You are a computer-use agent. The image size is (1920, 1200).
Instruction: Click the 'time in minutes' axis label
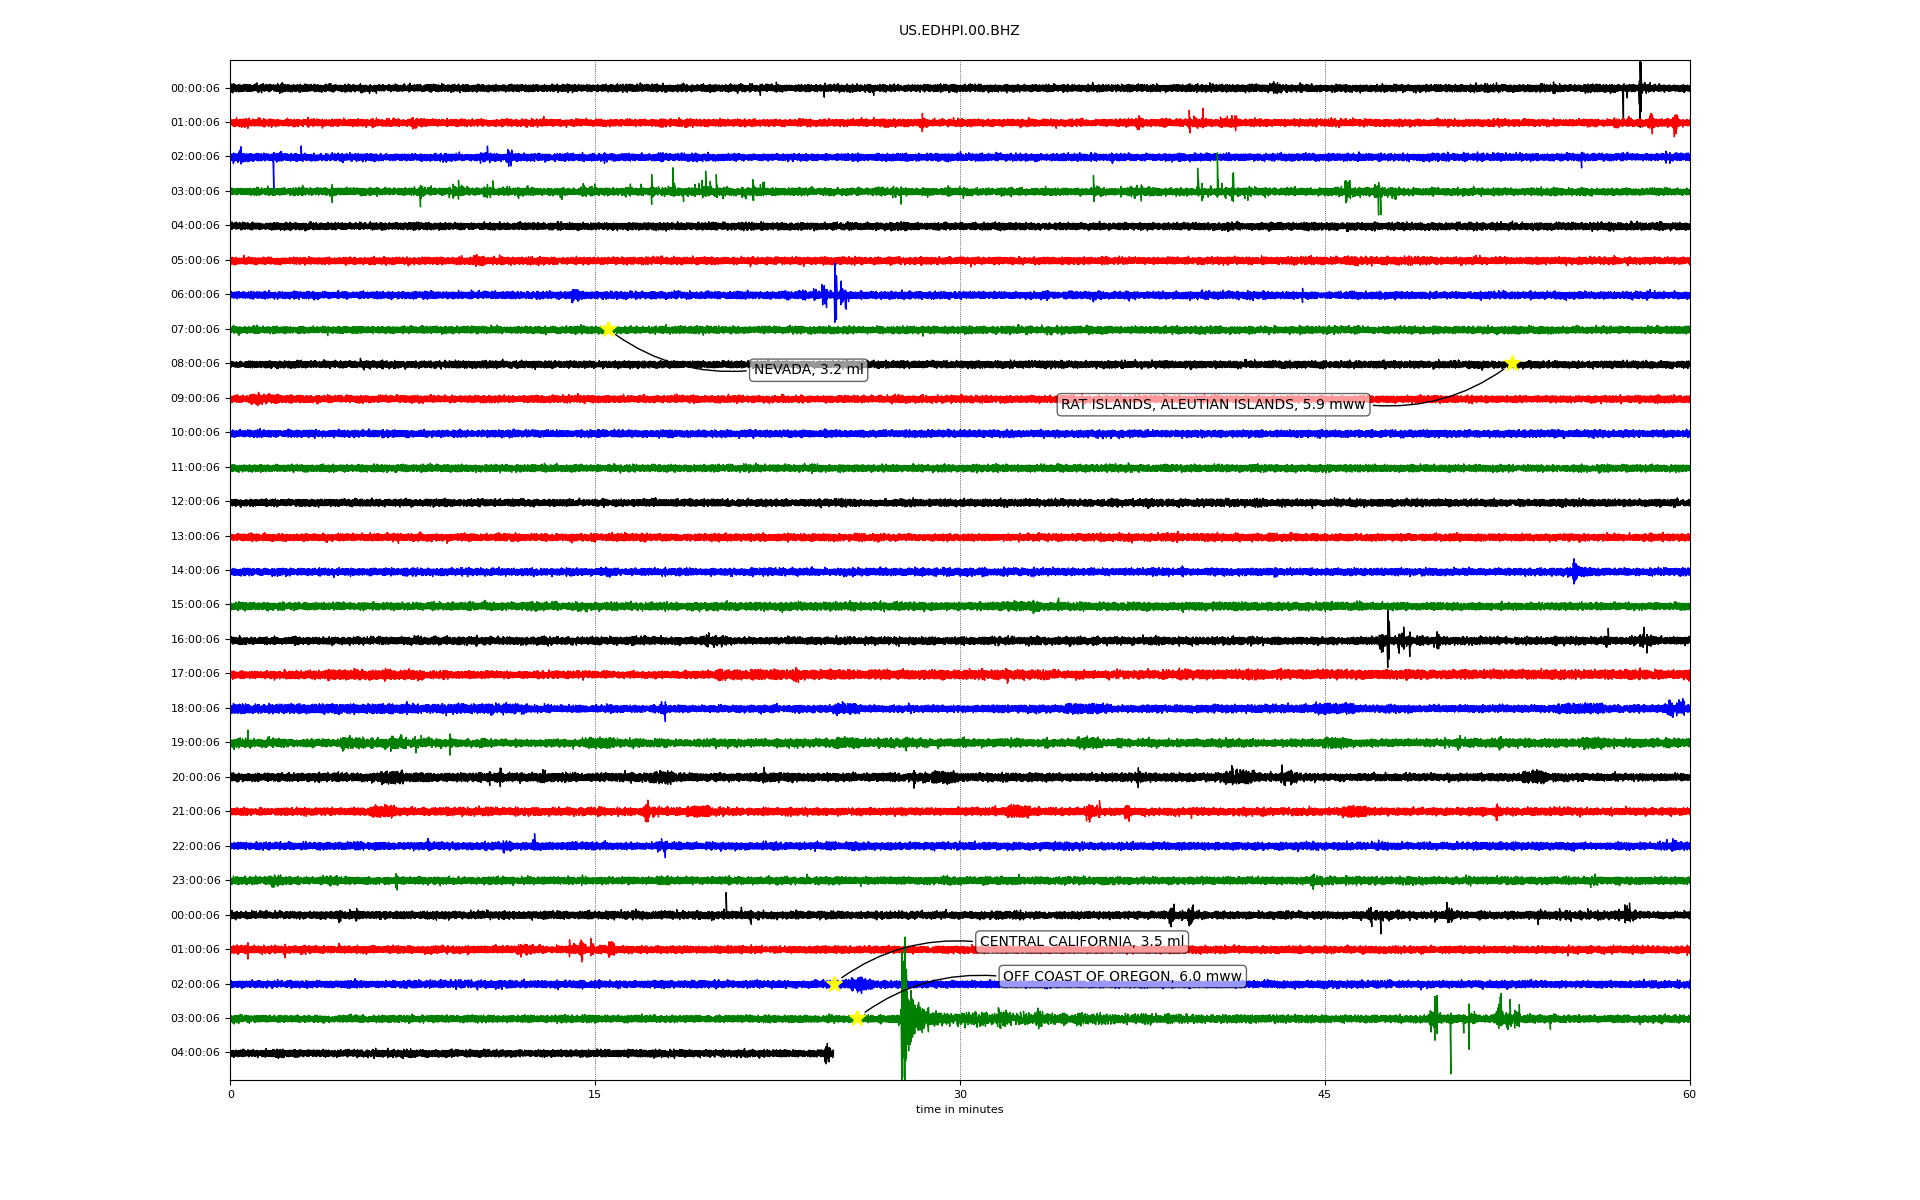pyautogui.click(x=959, y=1110)
